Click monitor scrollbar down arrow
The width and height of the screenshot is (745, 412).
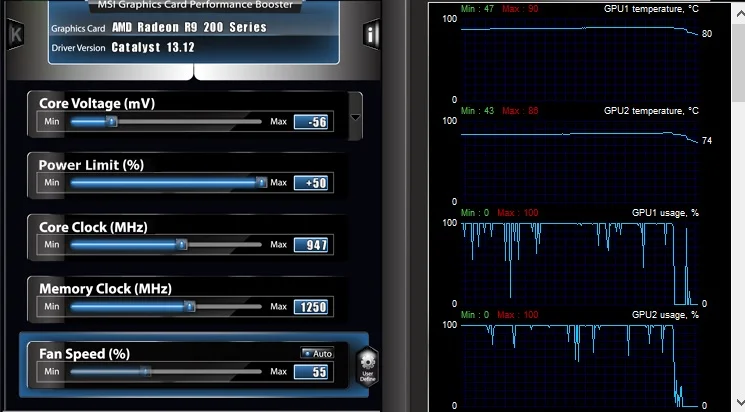tap(739, 402)
